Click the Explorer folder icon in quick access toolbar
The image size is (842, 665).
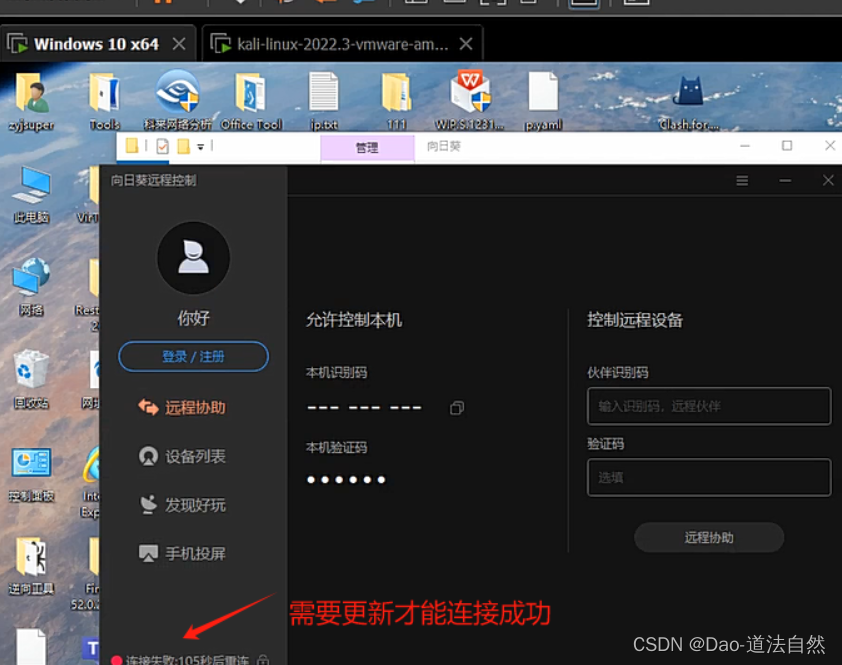(132, 146)
